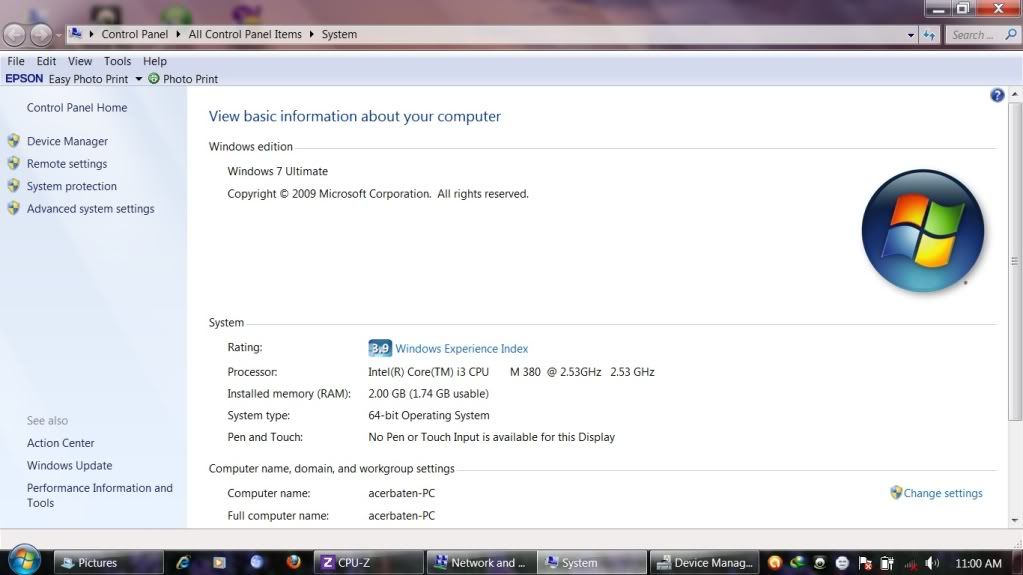Launch Firefox from the taskbar

click(294, 562)
